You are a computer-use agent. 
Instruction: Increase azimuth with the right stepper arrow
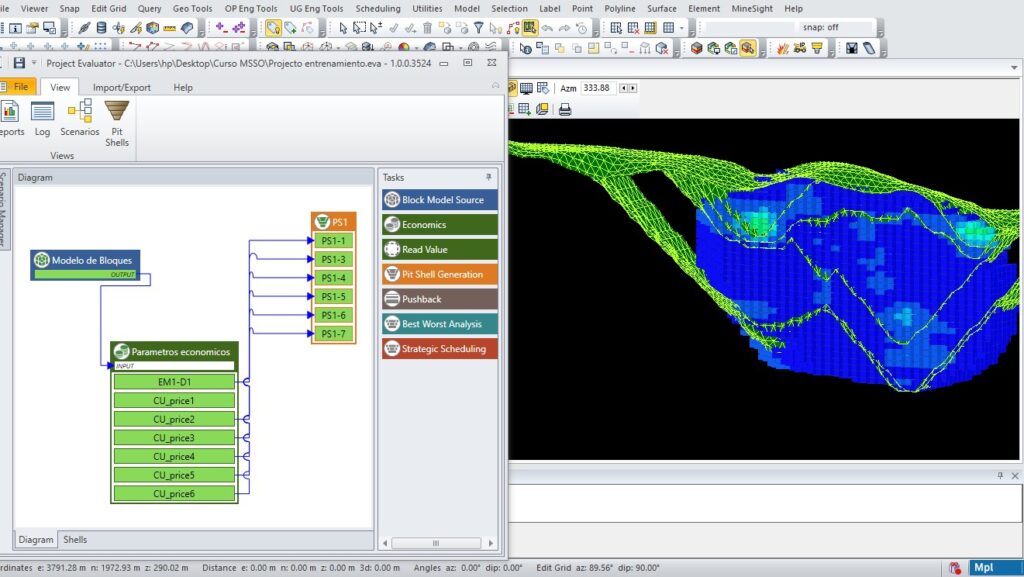click(632, 88)
